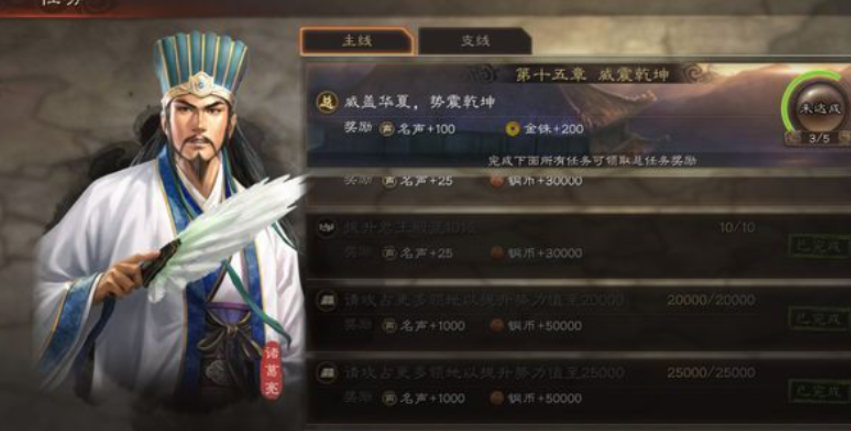Tap the 铜币+50000 coin in 20000/20000 task
851x431 pixels.
tap(497, 326)
